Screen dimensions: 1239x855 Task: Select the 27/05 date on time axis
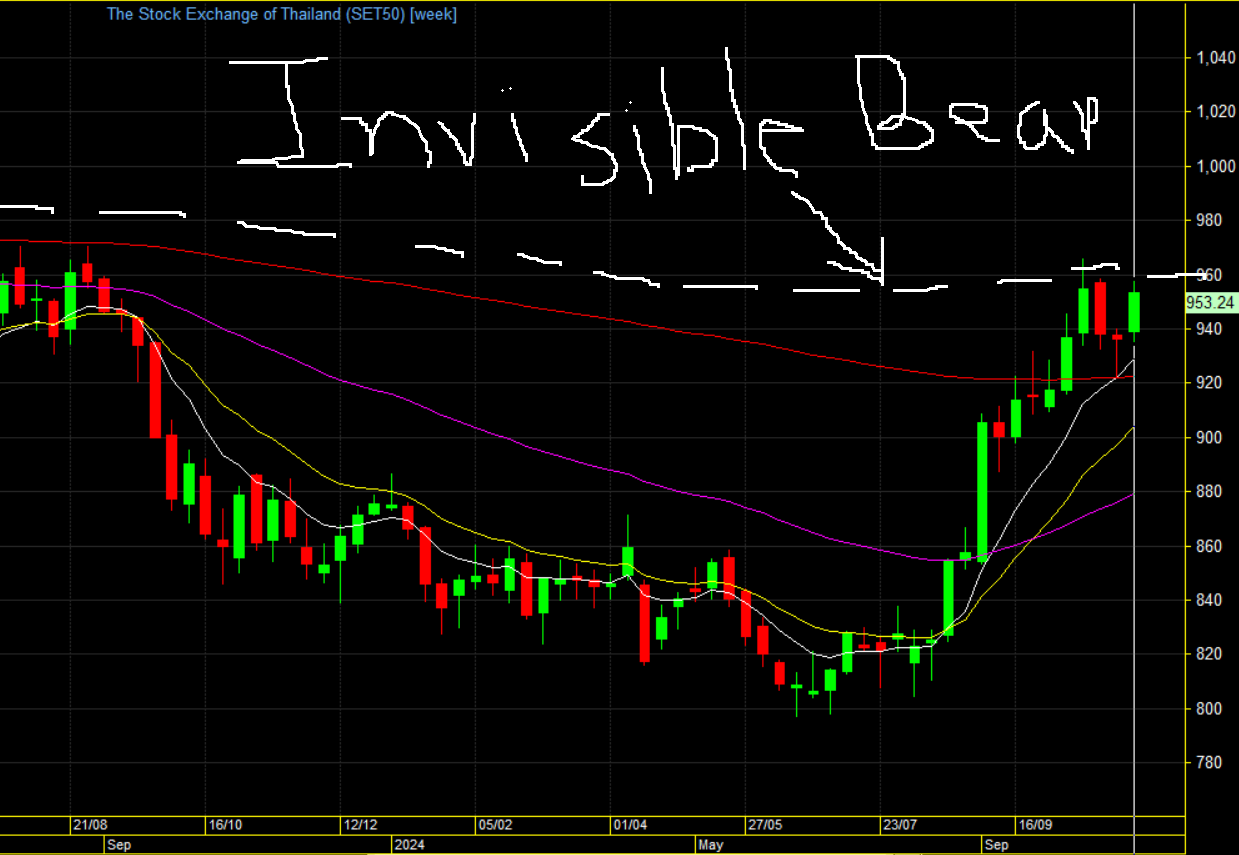(765, 825)
